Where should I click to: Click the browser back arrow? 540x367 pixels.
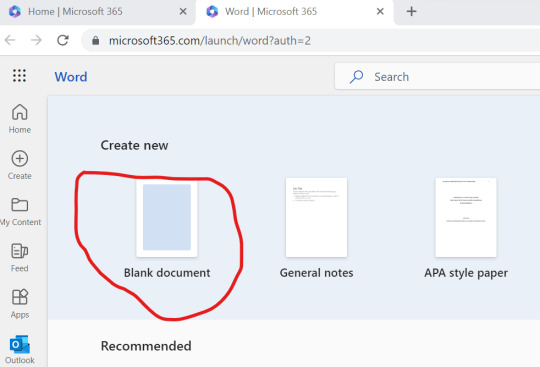pos(10,40)
